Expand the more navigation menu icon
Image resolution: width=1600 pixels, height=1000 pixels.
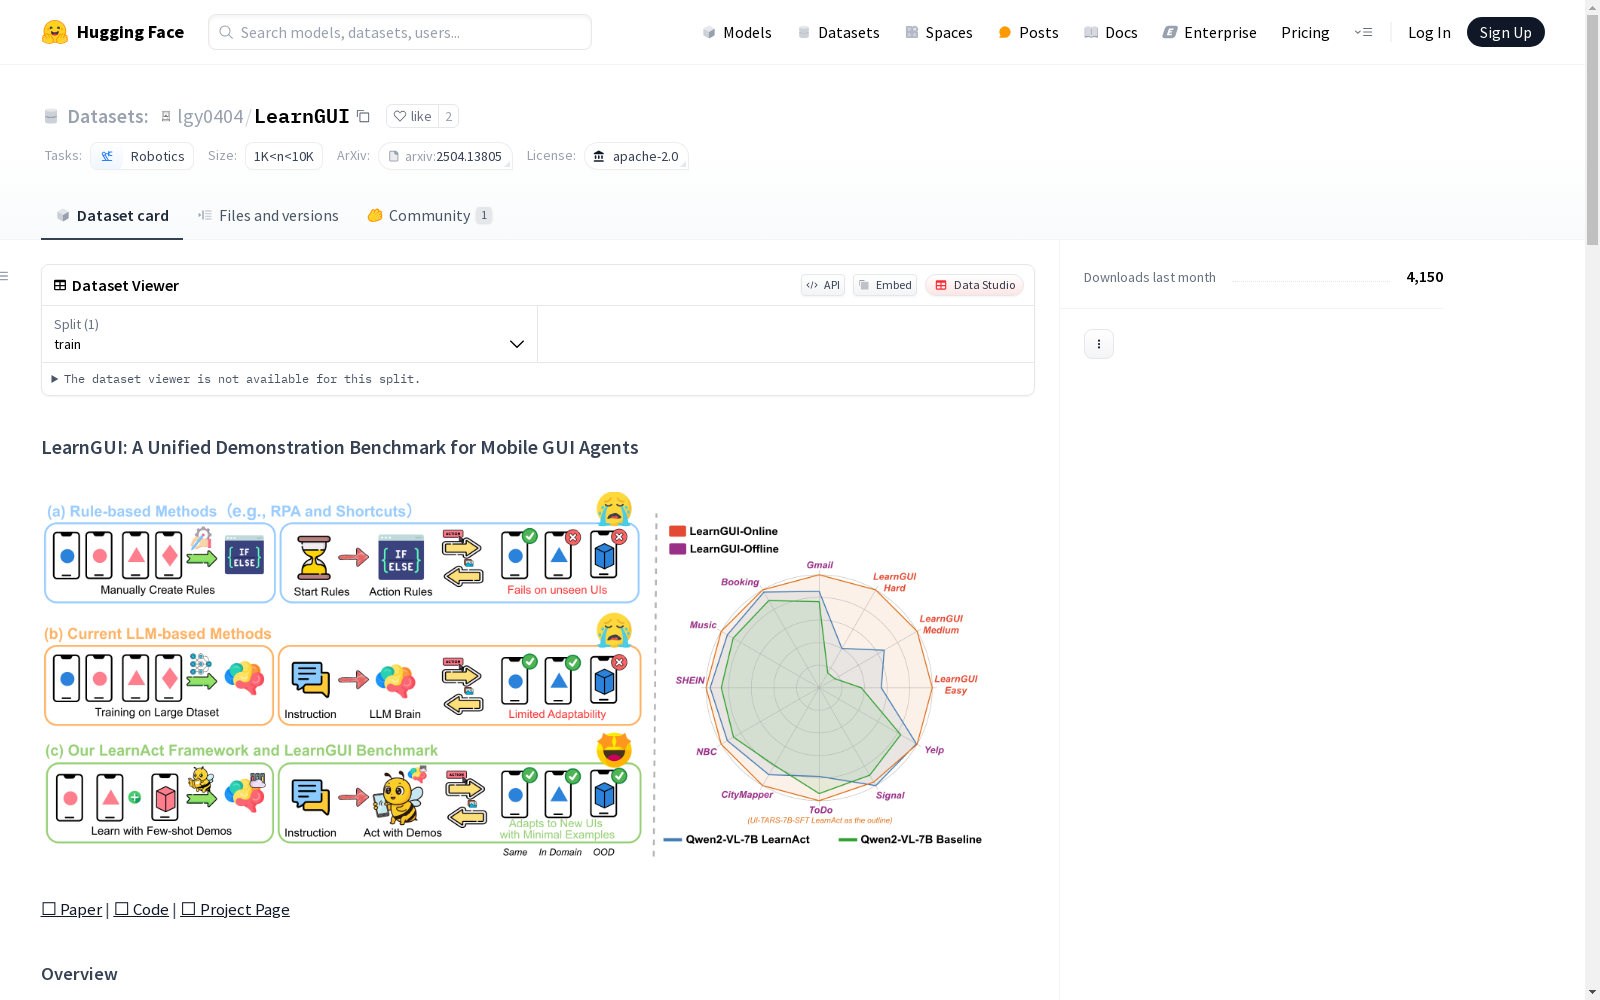pyautogui.click(x=1363, y=32)
